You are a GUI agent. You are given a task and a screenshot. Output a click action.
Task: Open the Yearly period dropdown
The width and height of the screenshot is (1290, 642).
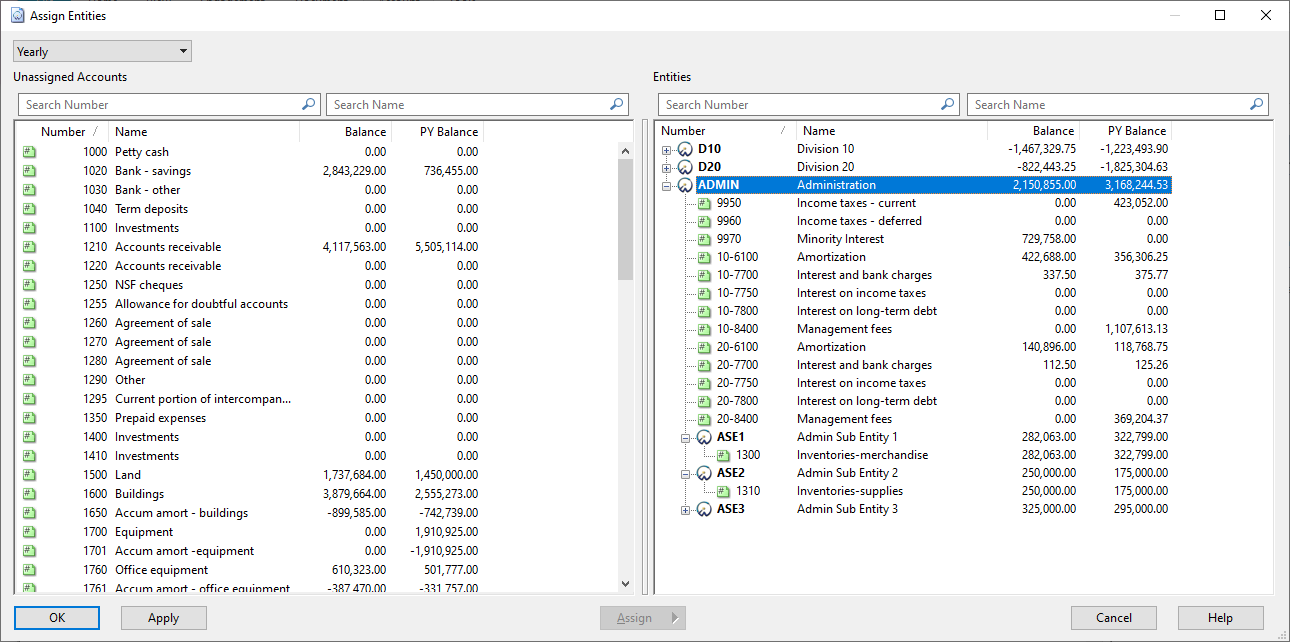pos(102,52)
